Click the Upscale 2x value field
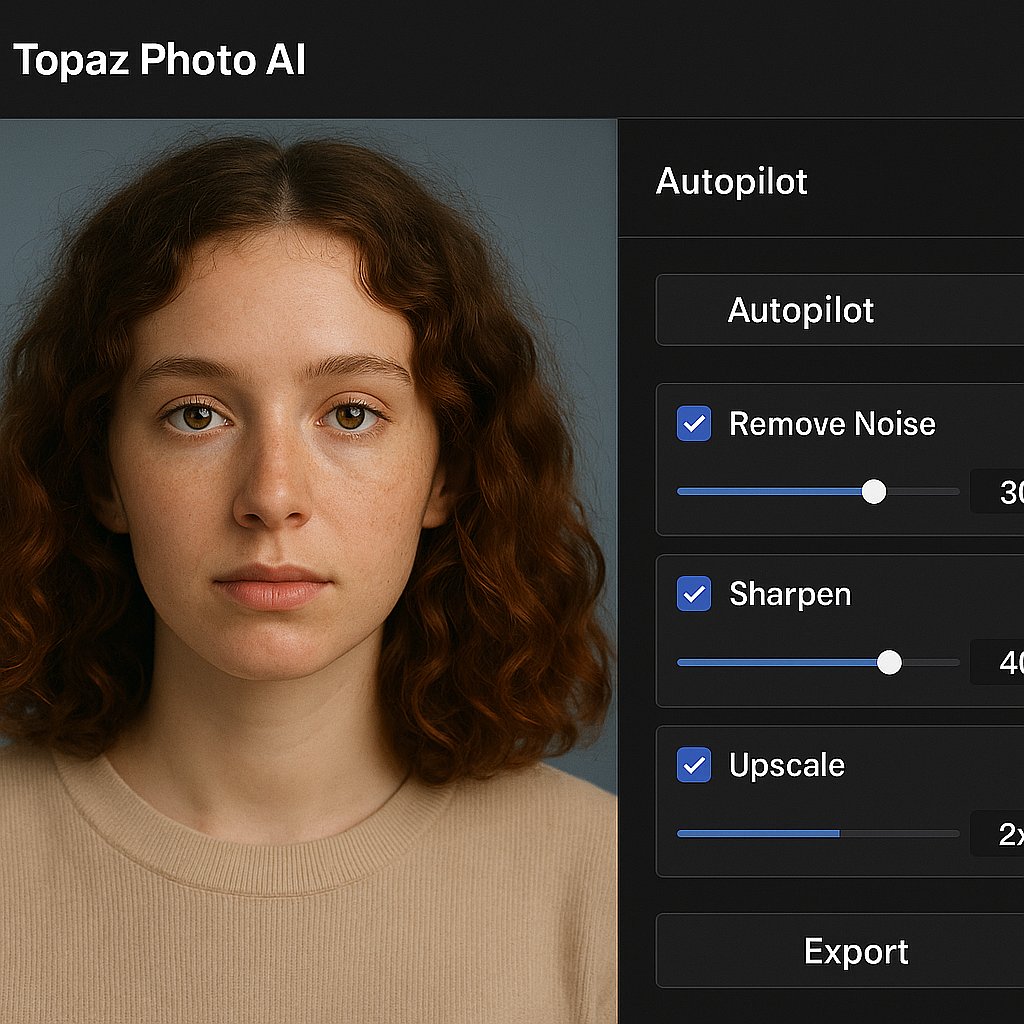 pos(997,833)
